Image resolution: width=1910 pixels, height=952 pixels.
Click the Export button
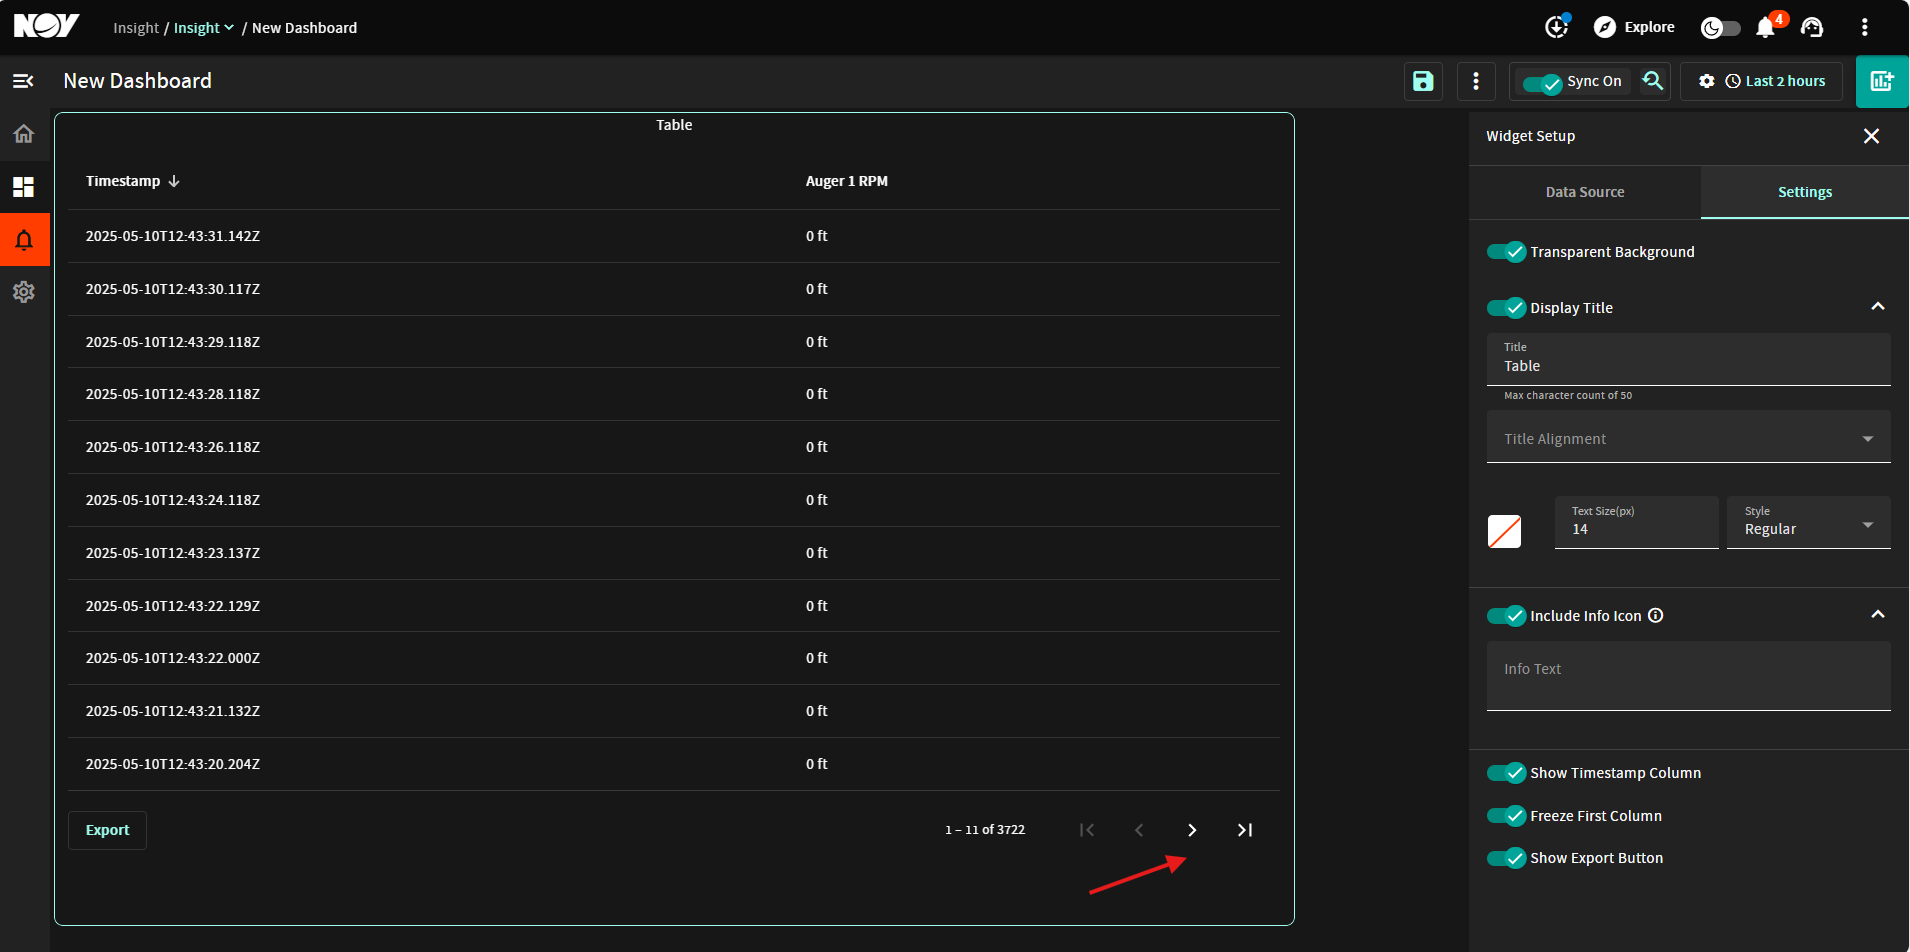coord(107,830)
